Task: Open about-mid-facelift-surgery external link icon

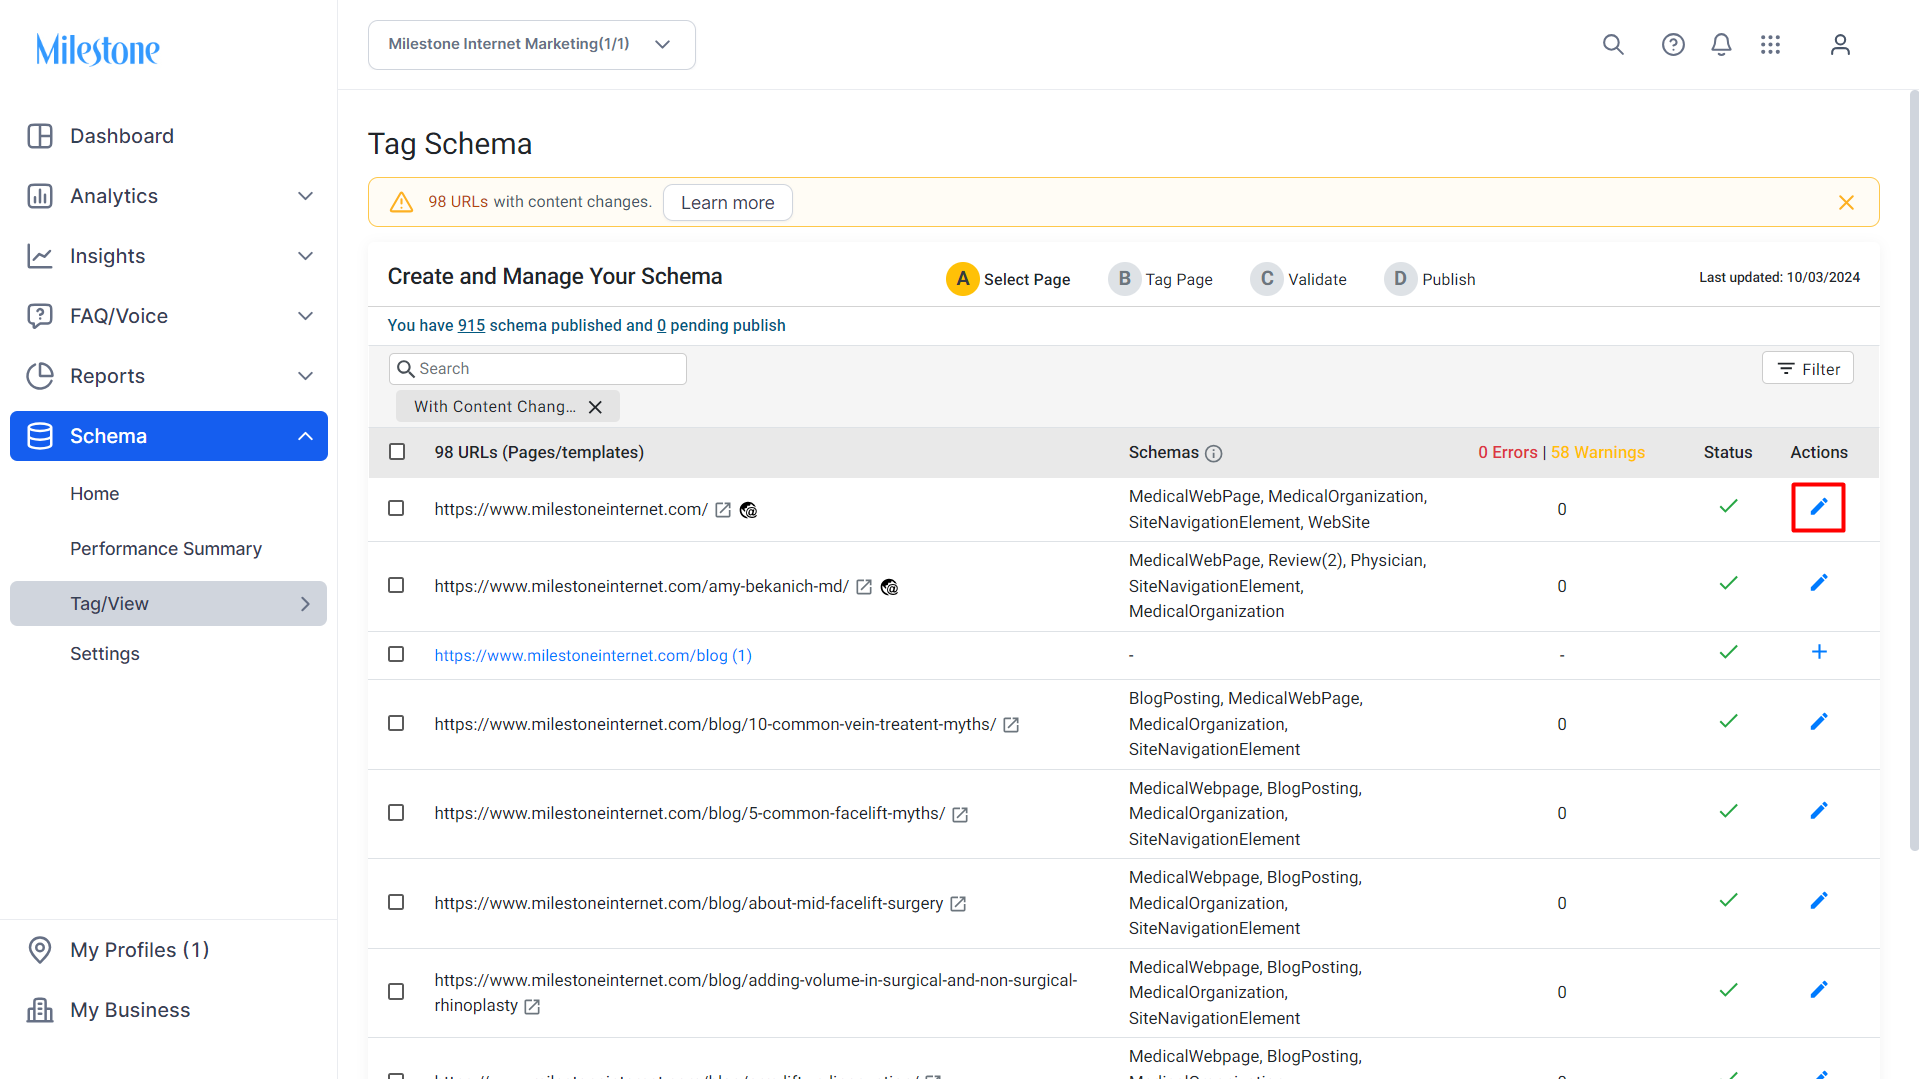Action: 958,904
